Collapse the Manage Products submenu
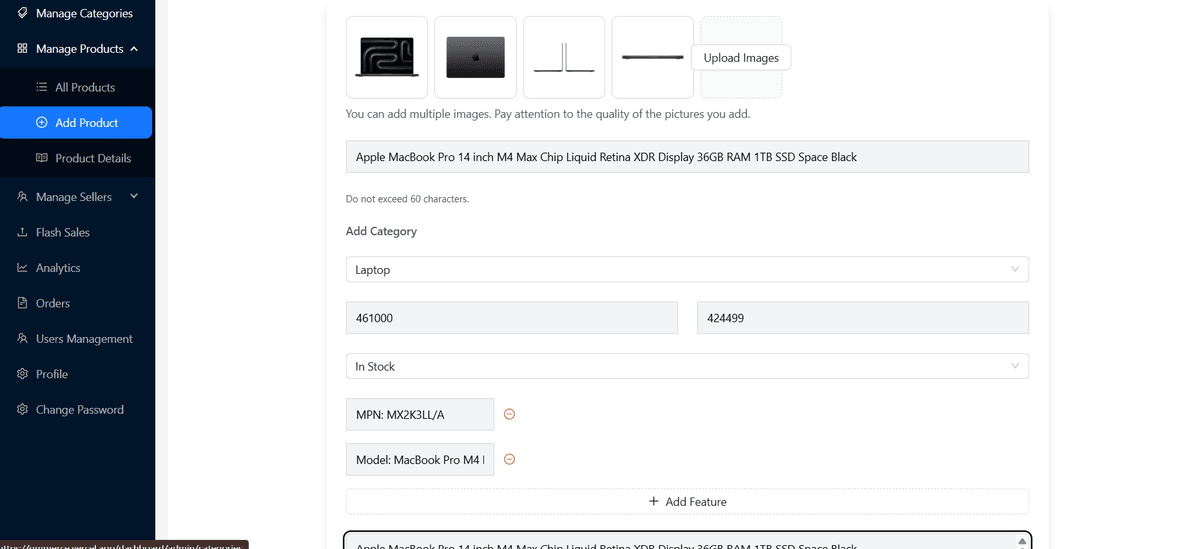 (134, 49)
